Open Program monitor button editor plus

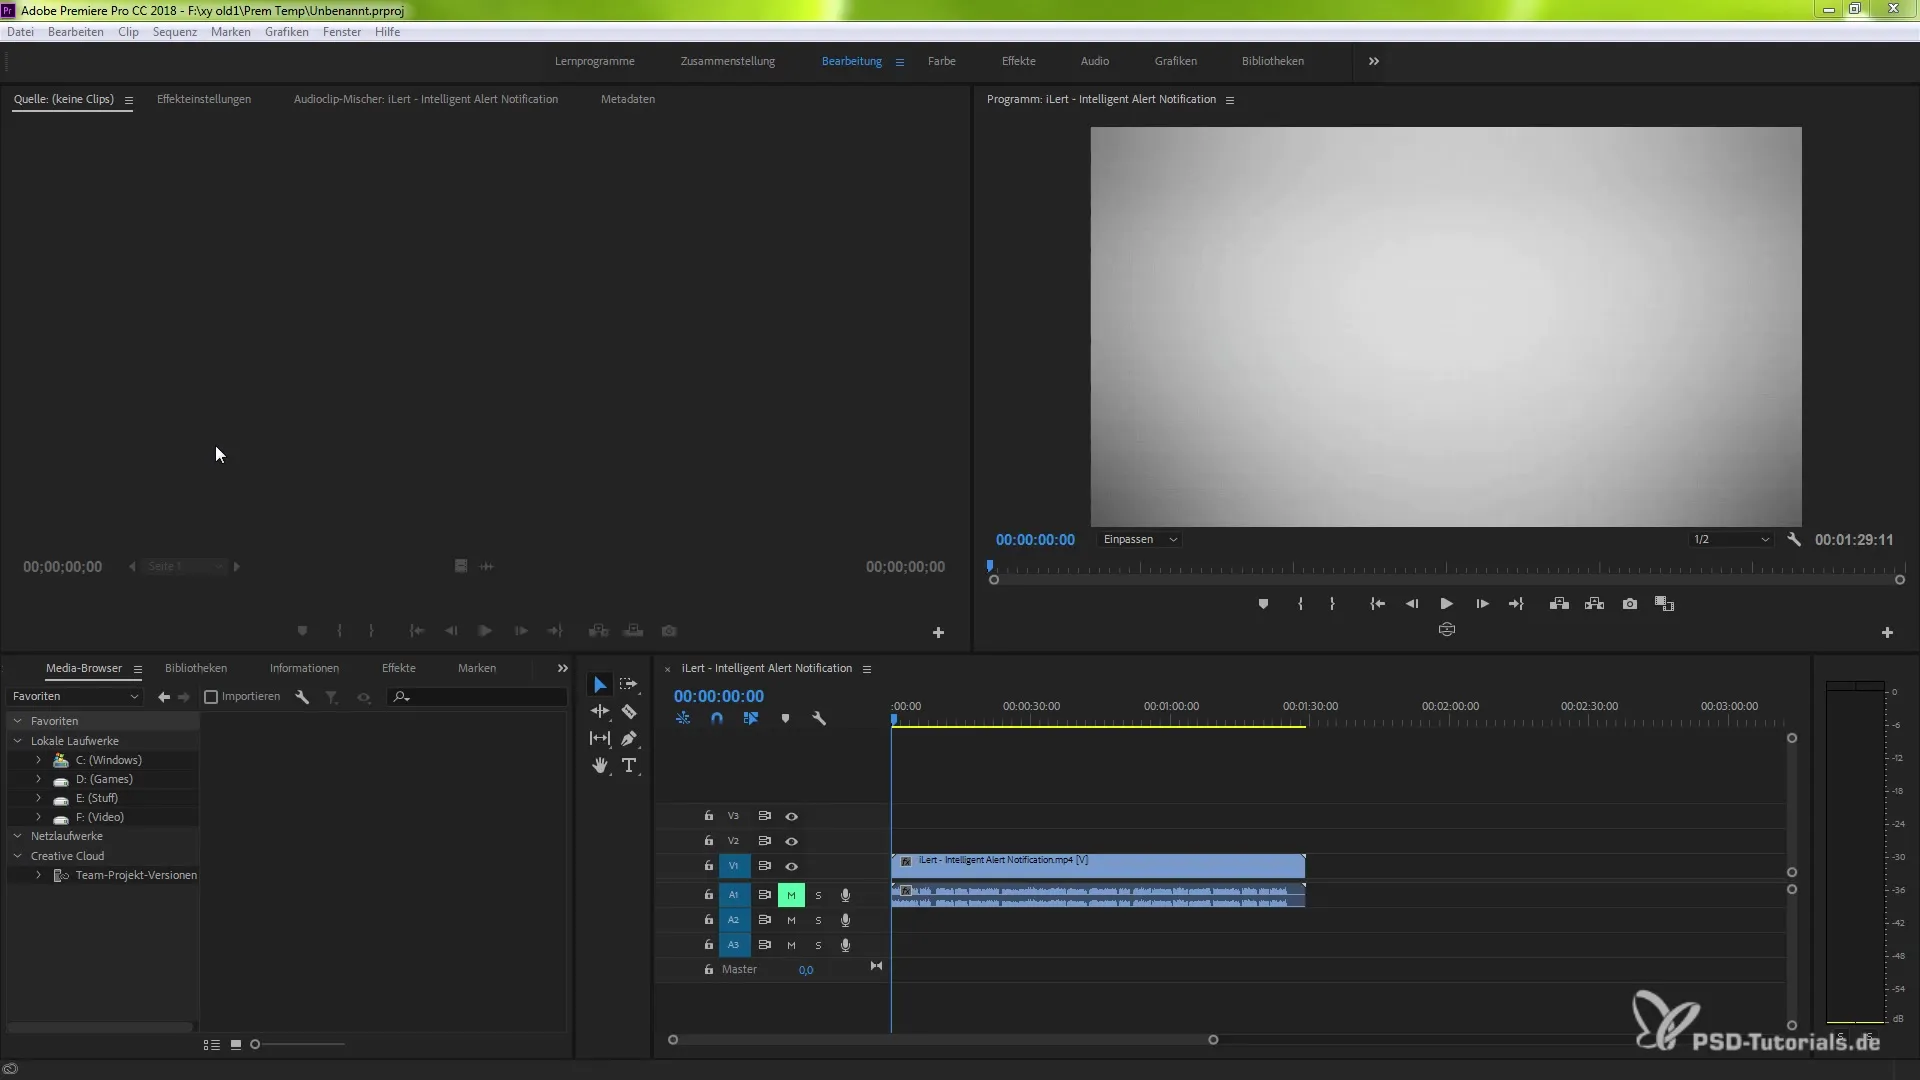point(1887,633)
